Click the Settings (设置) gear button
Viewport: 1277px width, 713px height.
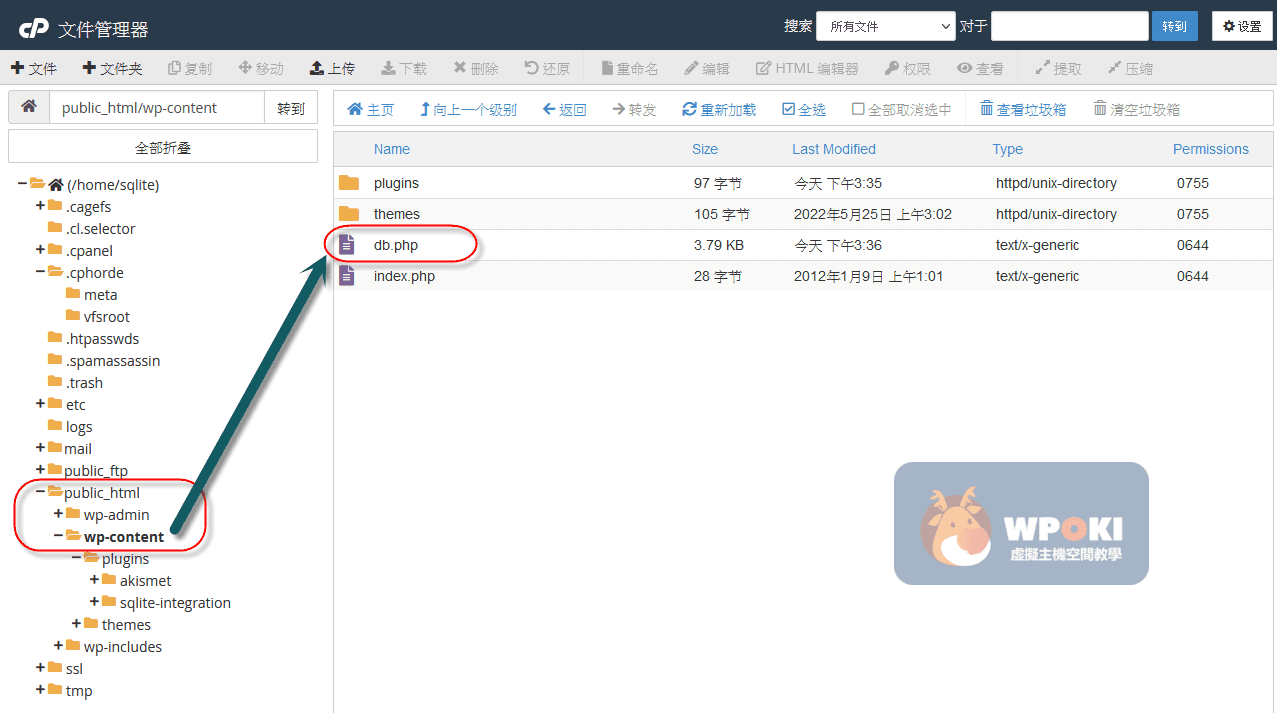tap(1242, 26)
